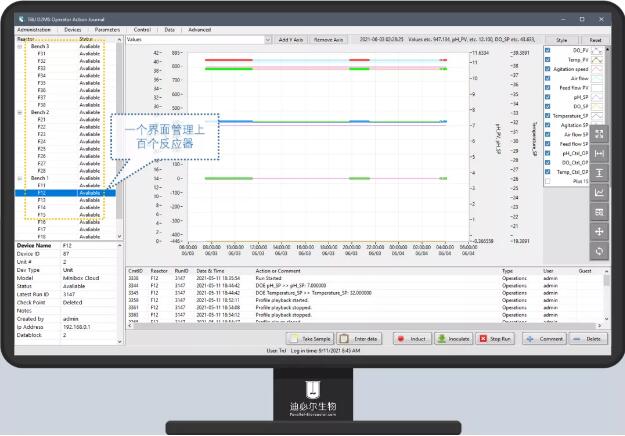Open the Advanced menu
Viewport: 625px width, 436px height.
click(200, 29)
